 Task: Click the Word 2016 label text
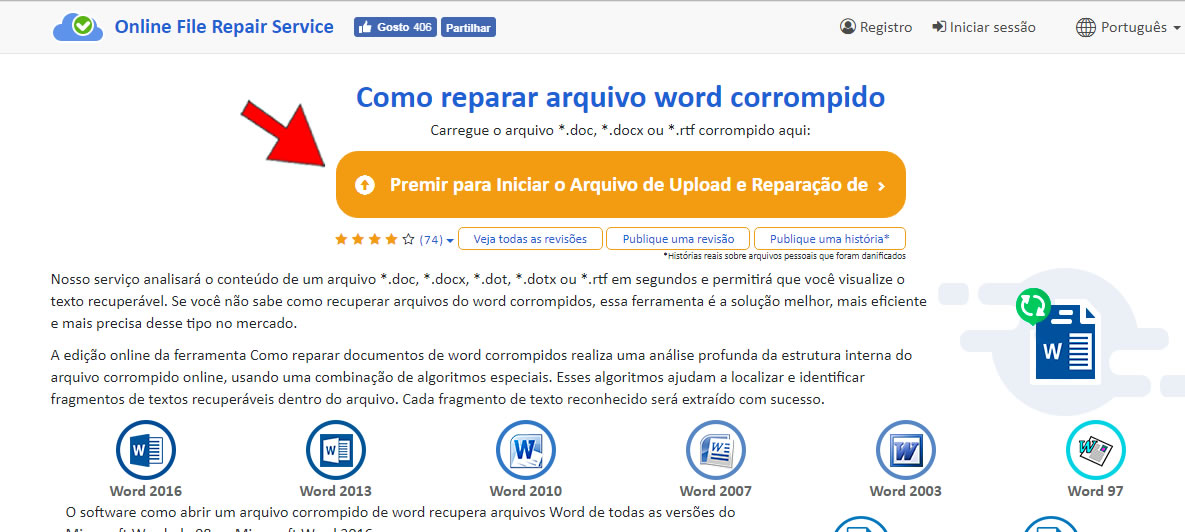pyautogui.click(x=146, y=491)
